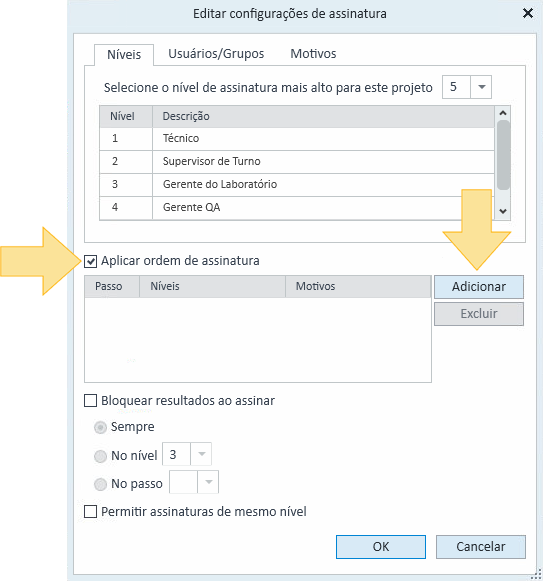Choose the No passo radio option
This screenshot has width=543, height=581.
tap(100, 484)
